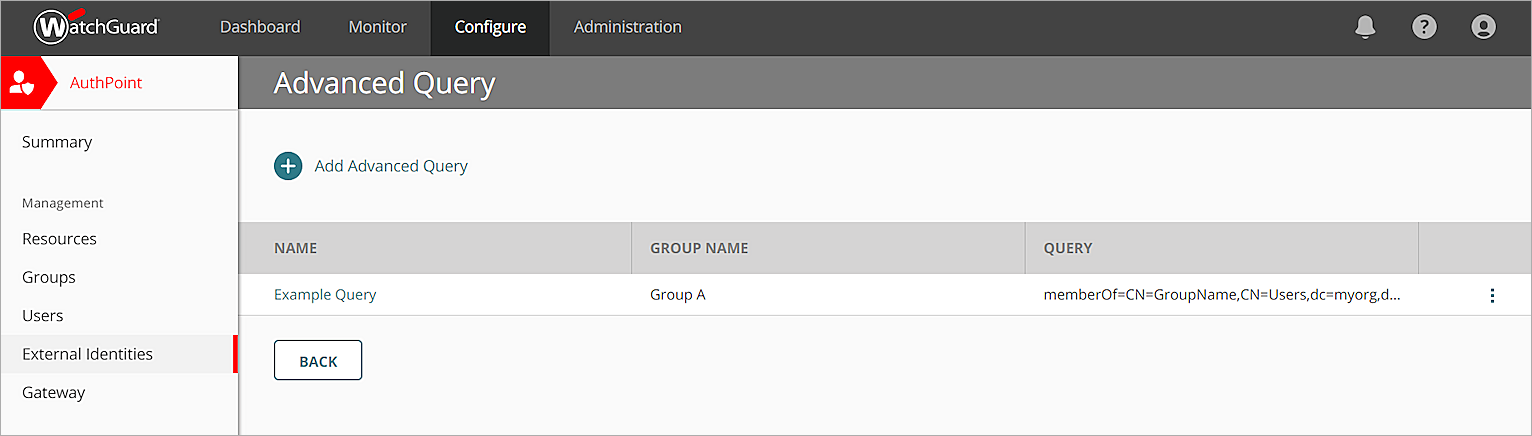Viewport: 1532px width, 436px height.
Task: Open External Identities section
Action: [x=87, y=354]
